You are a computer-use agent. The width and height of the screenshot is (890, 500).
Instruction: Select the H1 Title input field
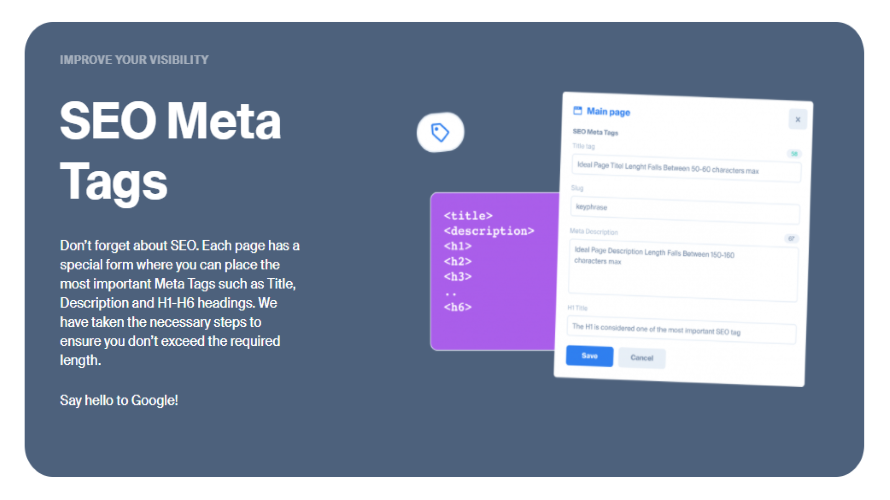tap(680, 331)
